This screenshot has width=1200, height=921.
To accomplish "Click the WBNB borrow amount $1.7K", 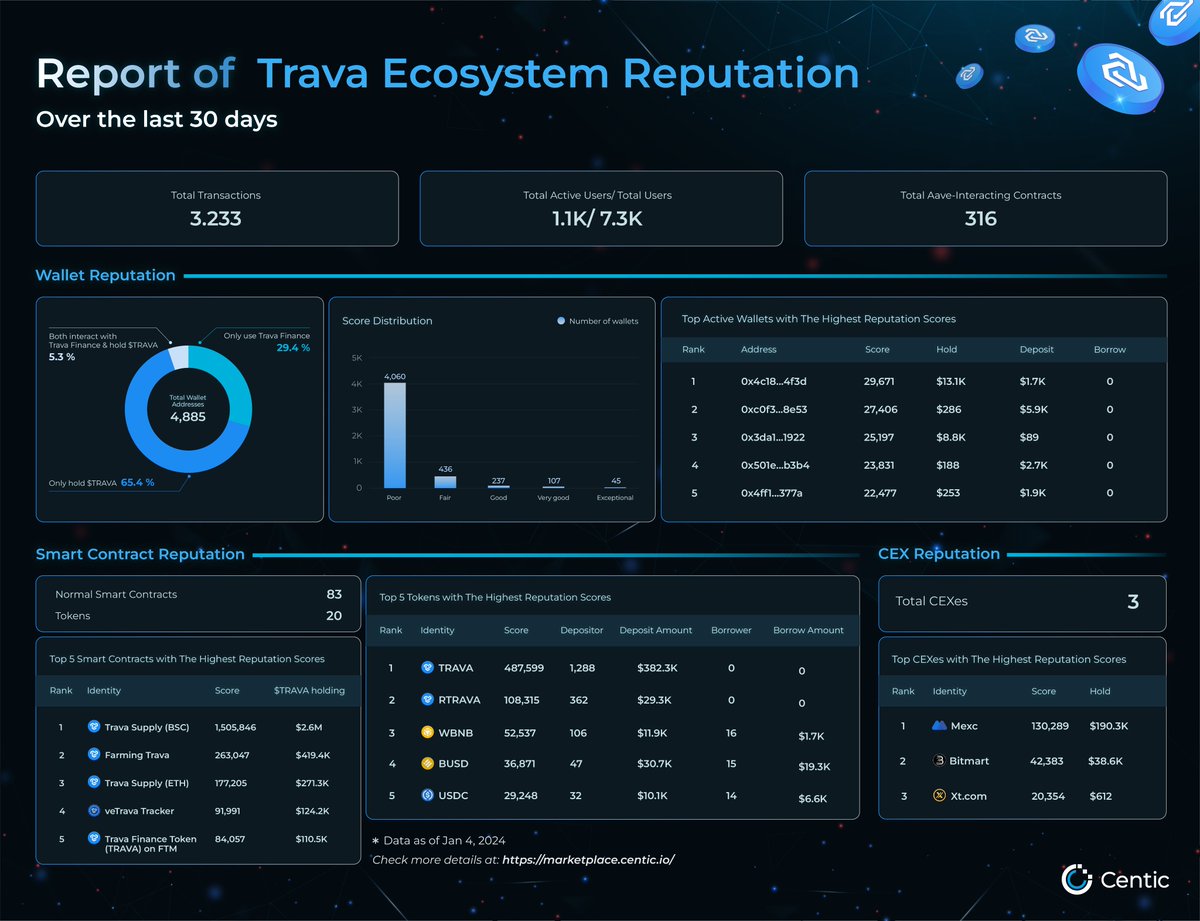I will coord(811,737).
